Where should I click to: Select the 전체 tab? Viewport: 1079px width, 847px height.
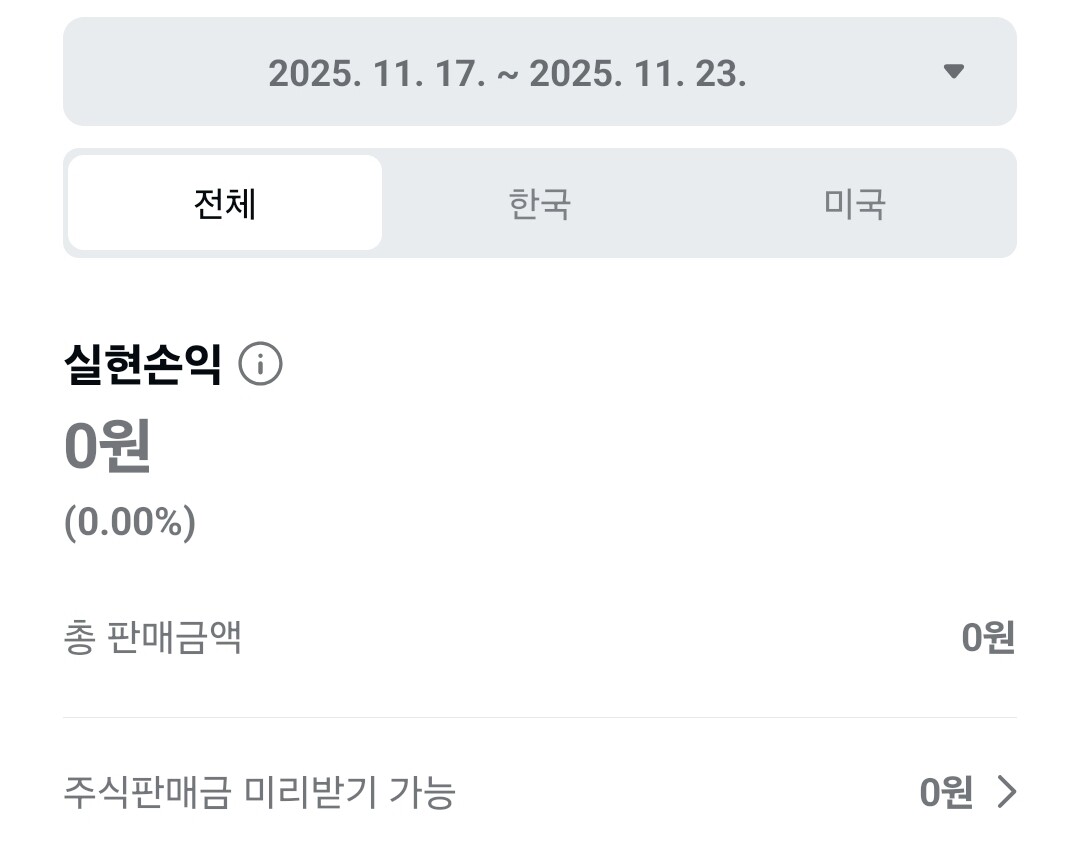point(225,203)
